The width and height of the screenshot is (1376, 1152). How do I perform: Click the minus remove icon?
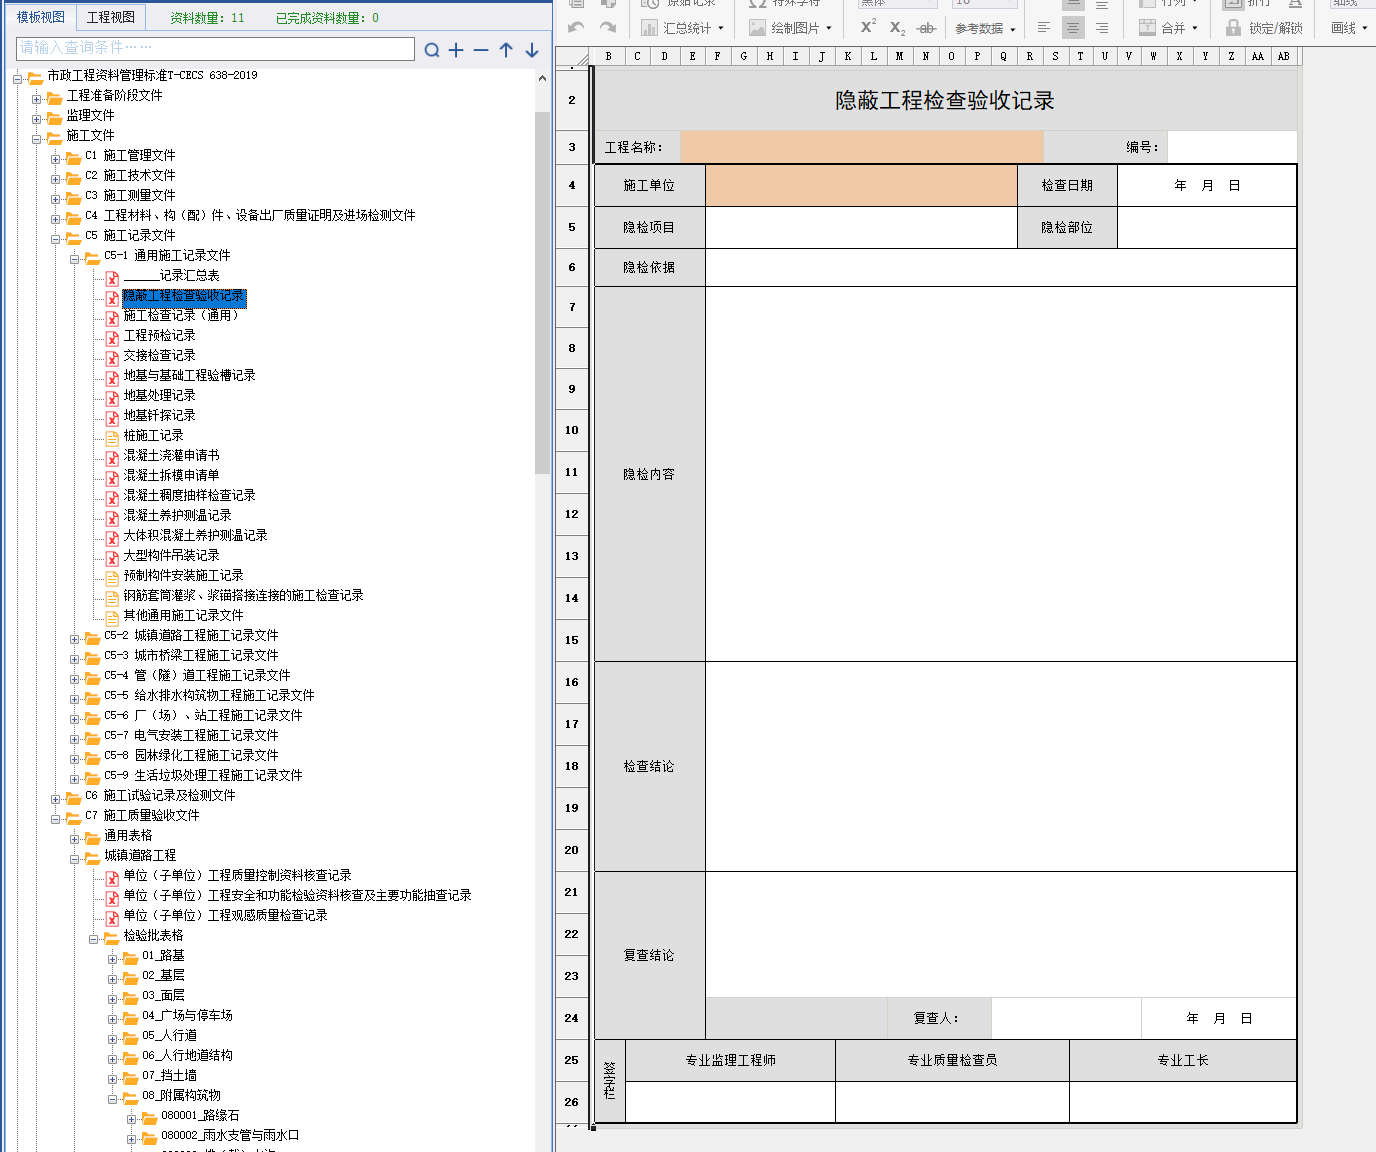(481, 50)
